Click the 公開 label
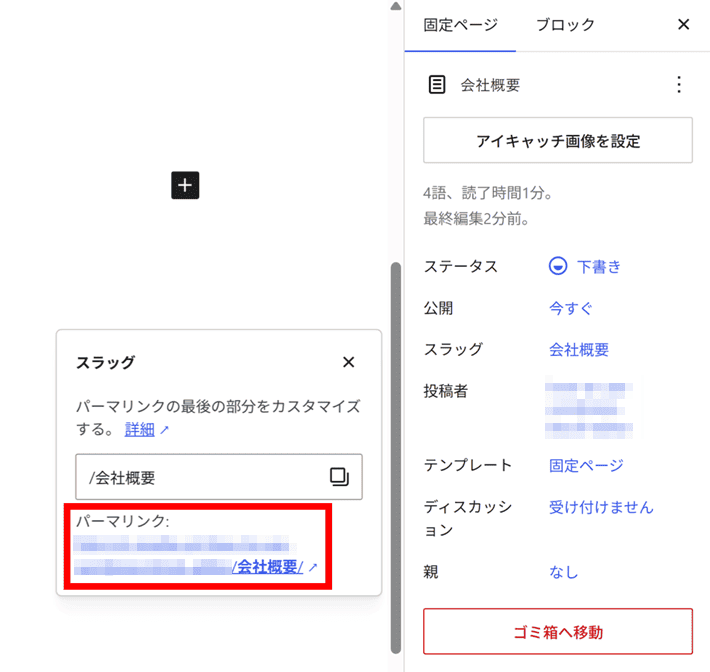 pos(438,308)
